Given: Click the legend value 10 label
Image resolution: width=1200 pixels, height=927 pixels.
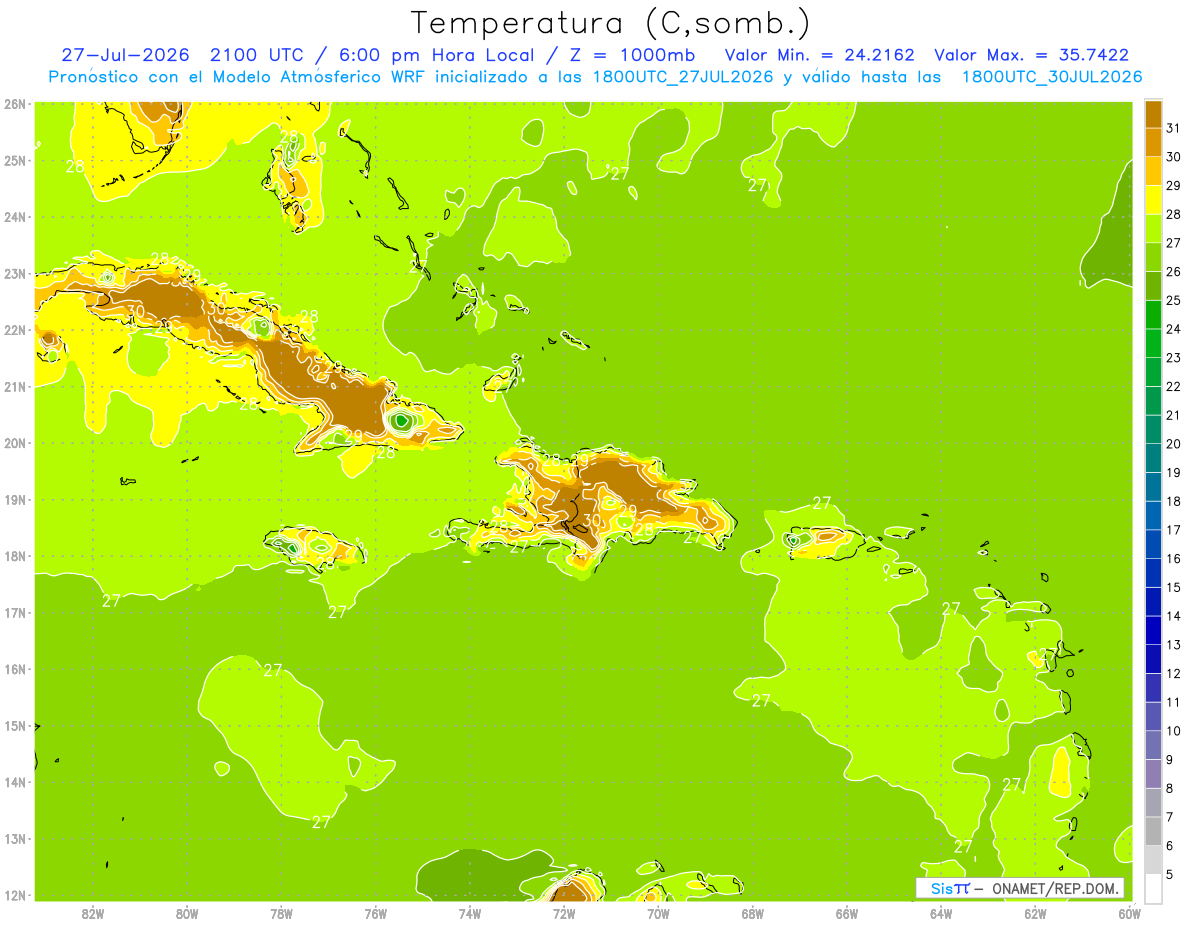Looking at the screenshot, I should point(1173,731).
